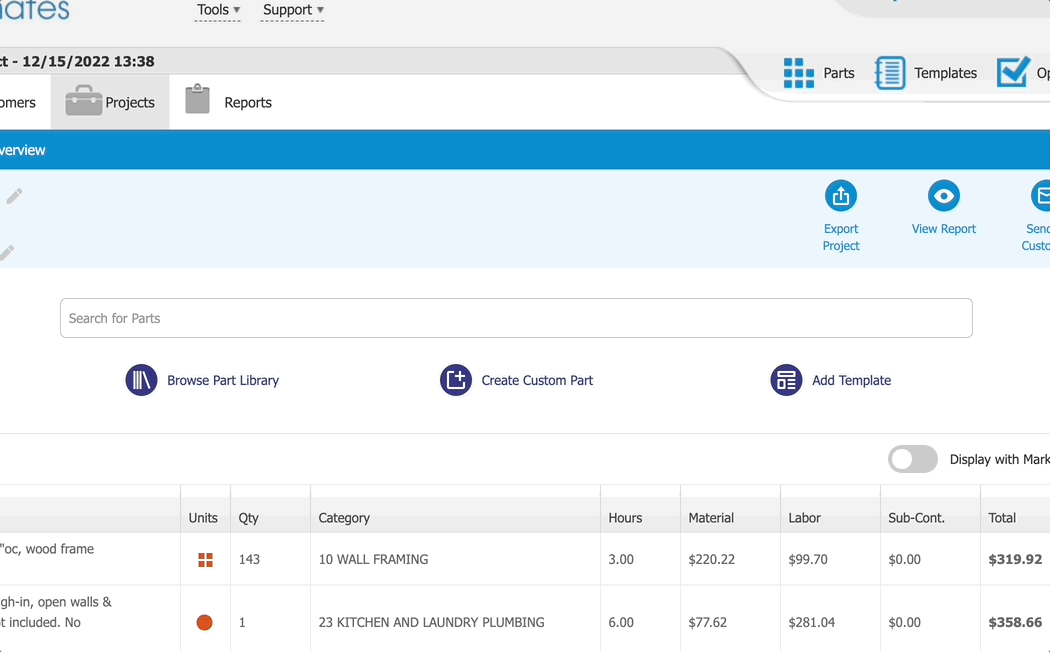Click the Create Custom Part icon

point(456,380)
